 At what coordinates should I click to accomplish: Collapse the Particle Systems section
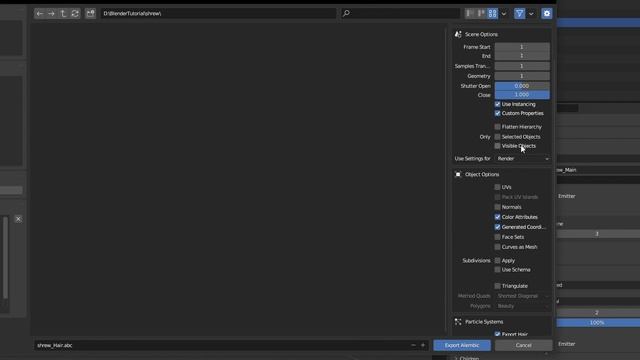click(484, 322)
